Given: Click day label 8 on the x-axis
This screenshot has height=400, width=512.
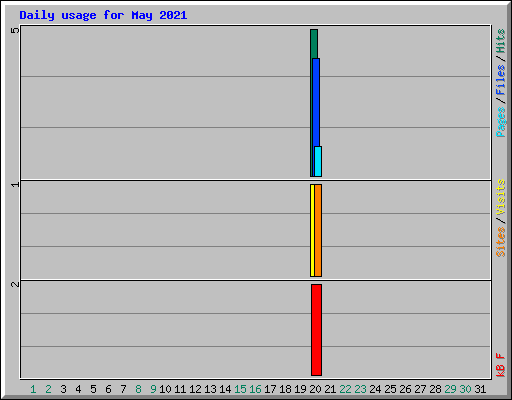Looking at the screenshot, I should 138,389.
